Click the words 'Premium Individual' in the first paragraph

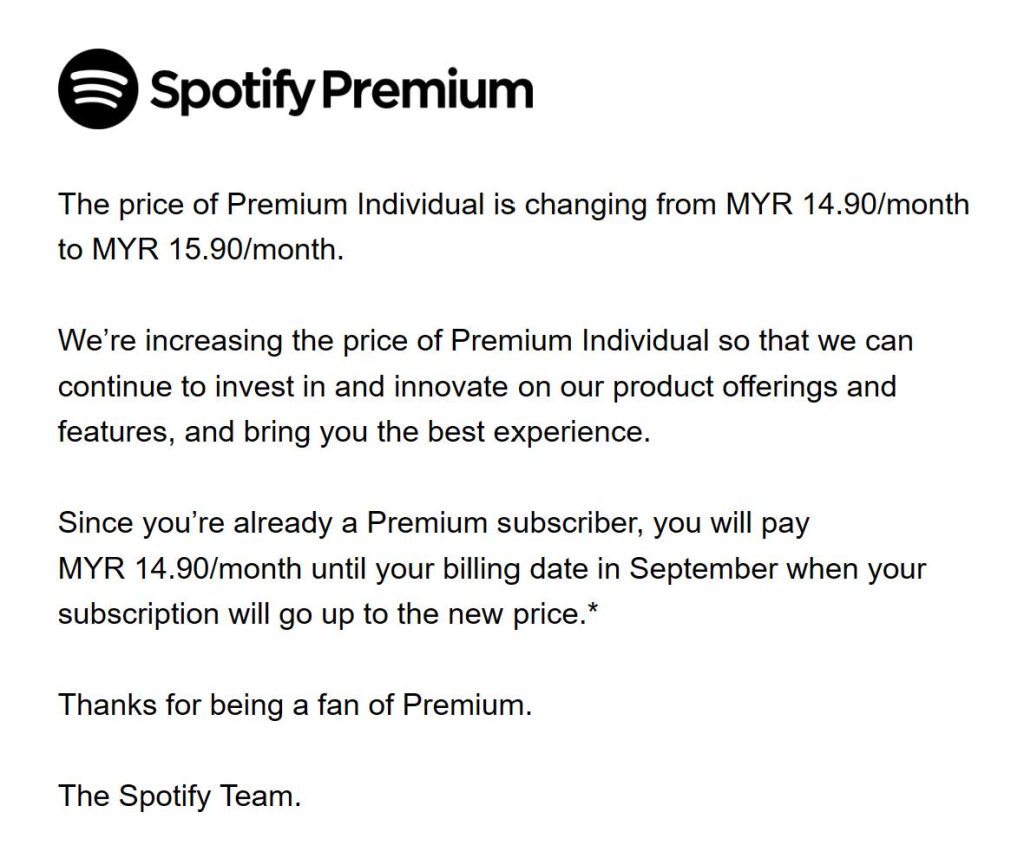click(355, 204)
